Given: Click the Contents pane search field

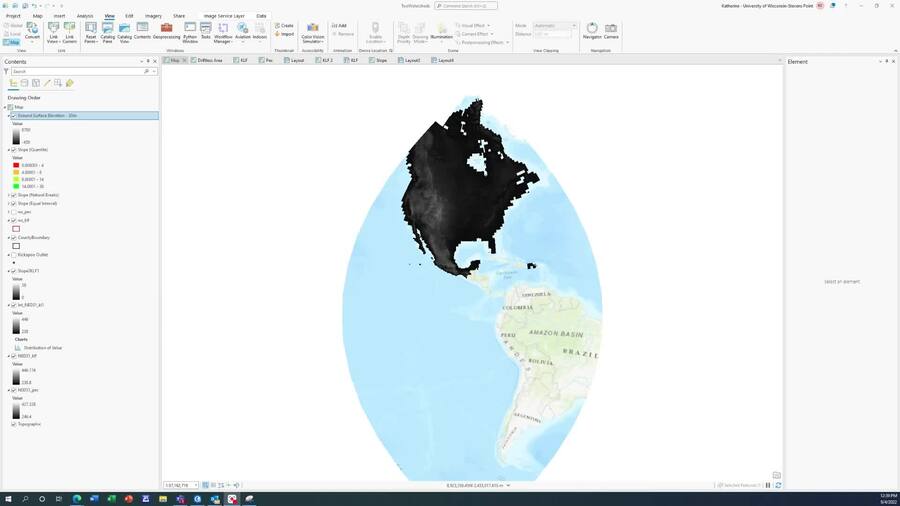Looking at the screenshot, I should [x=75, y=71].
